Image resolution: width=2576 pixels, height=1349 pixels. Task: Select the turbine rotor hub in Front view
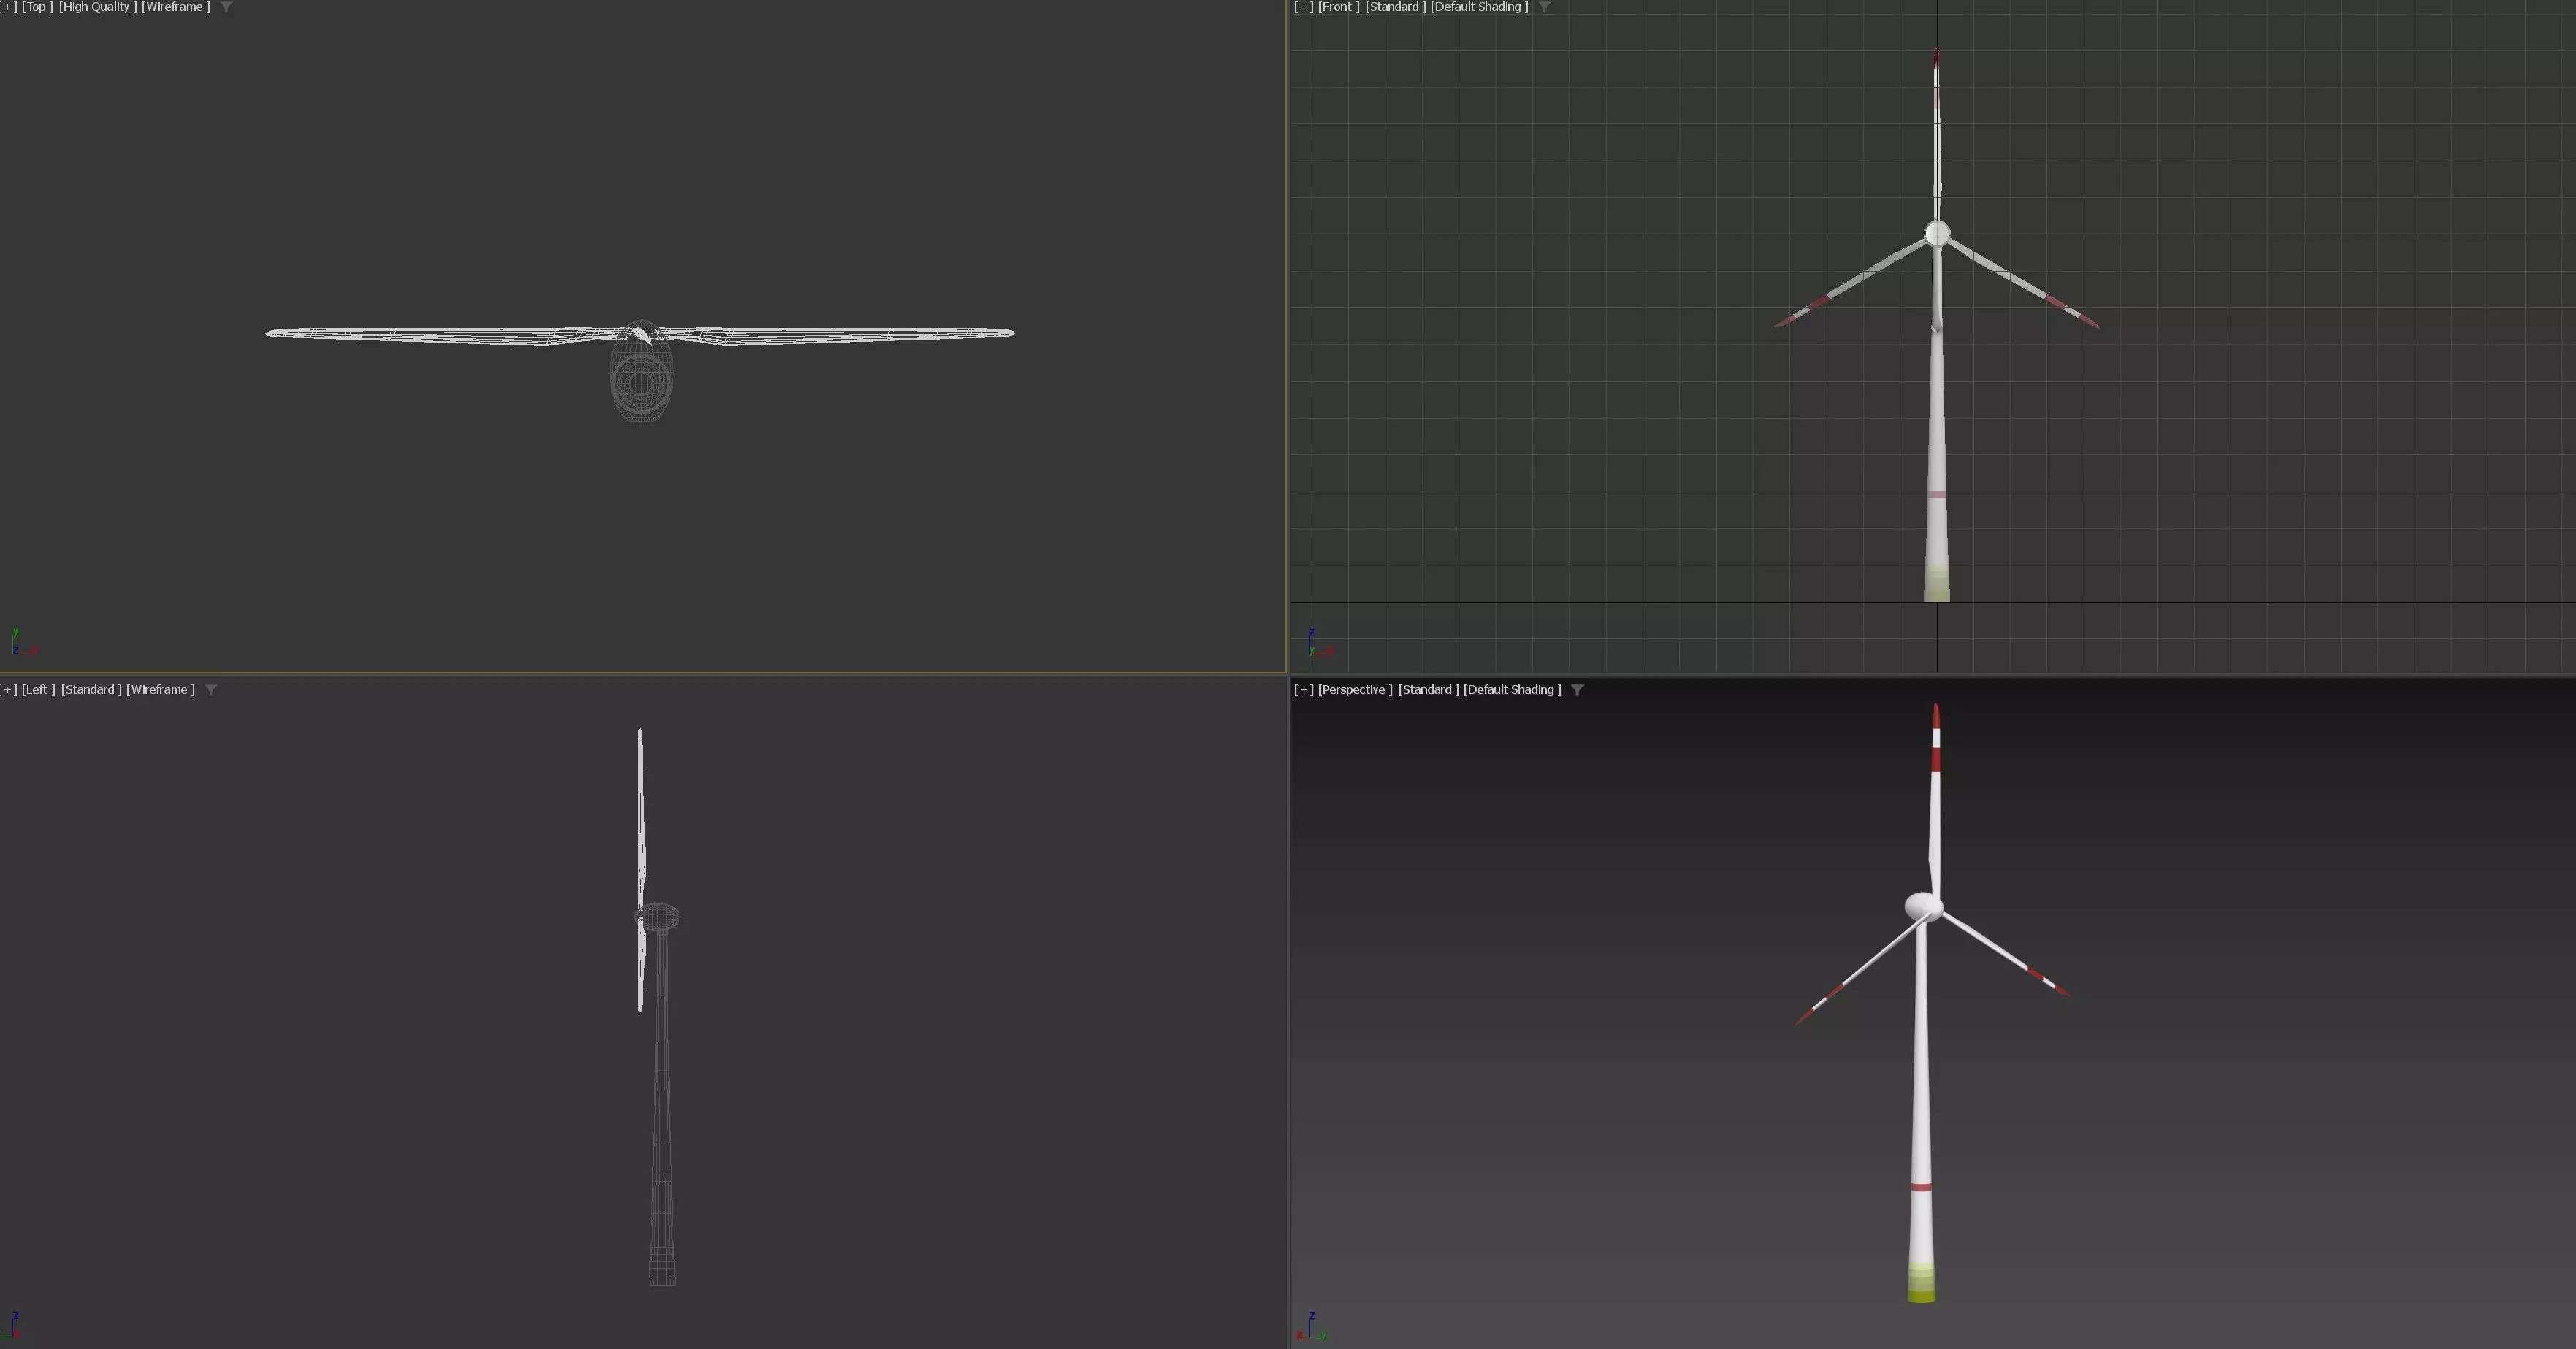(x=1937, y=234)
